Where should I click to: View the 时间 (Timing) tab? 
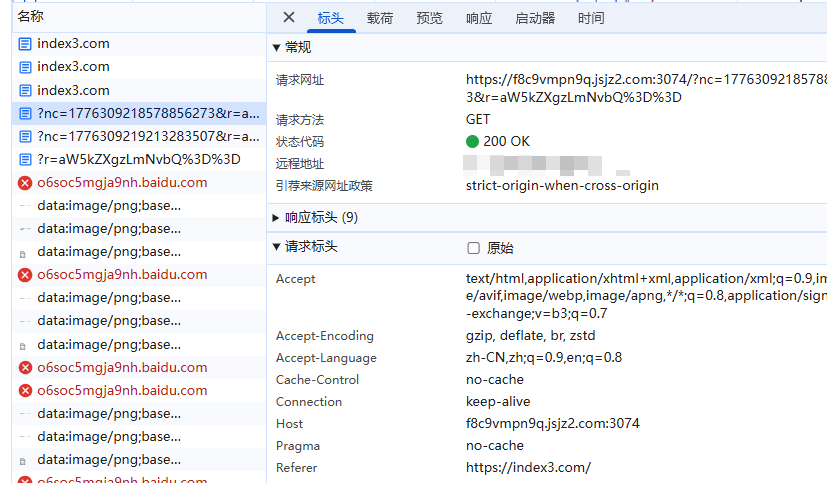click(591, 18)
